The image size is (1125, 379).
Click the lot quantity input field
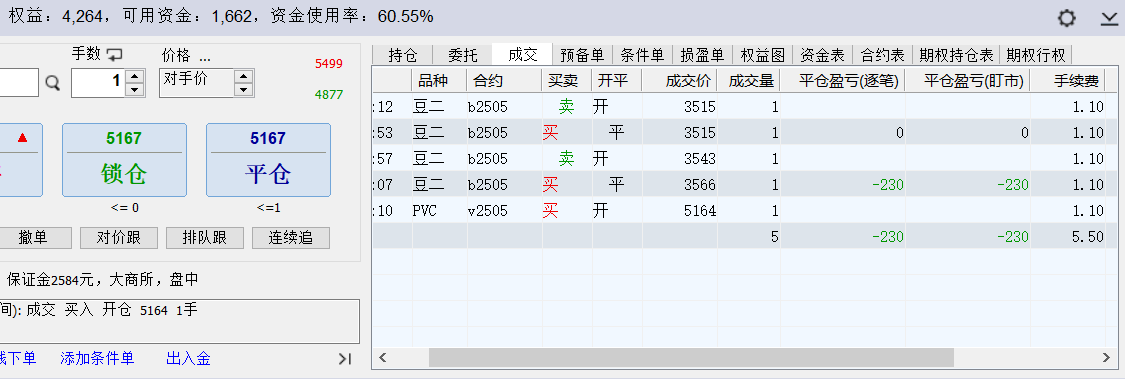98,83
